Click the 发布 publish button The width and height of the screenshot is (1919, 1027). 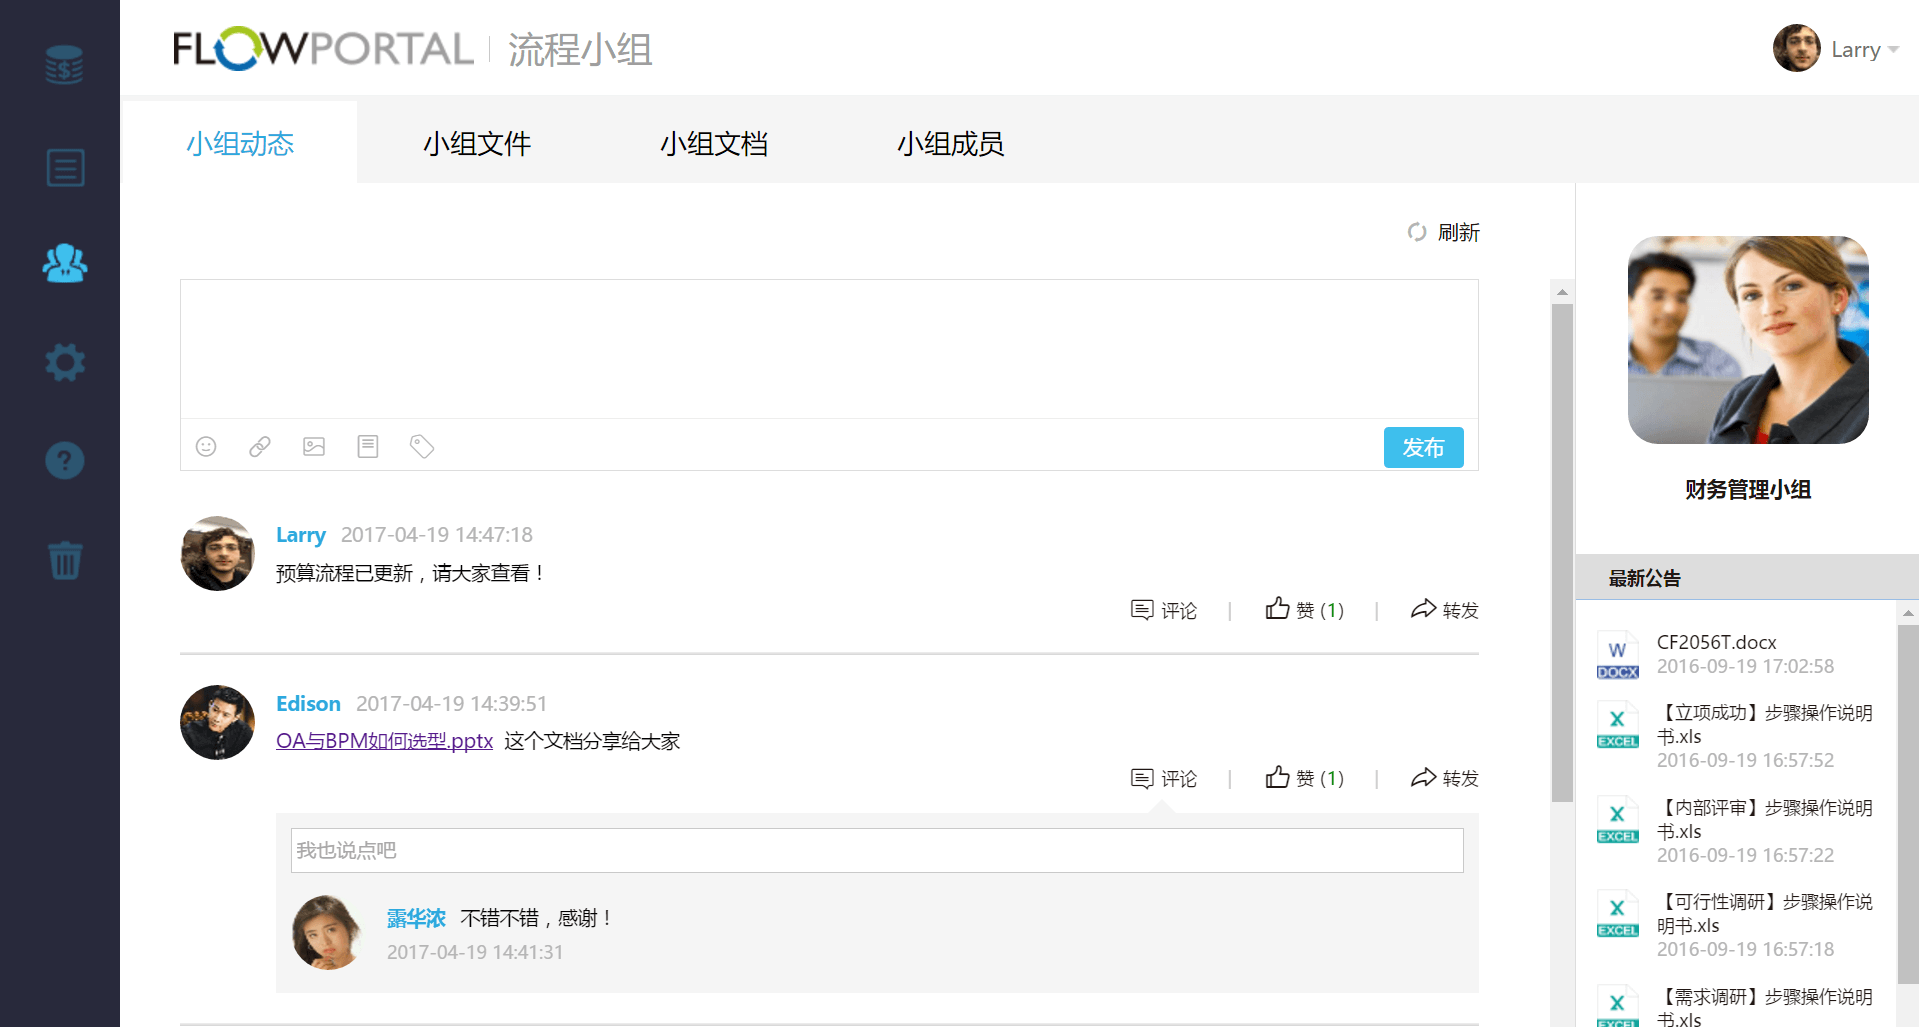pos(1423,447)
